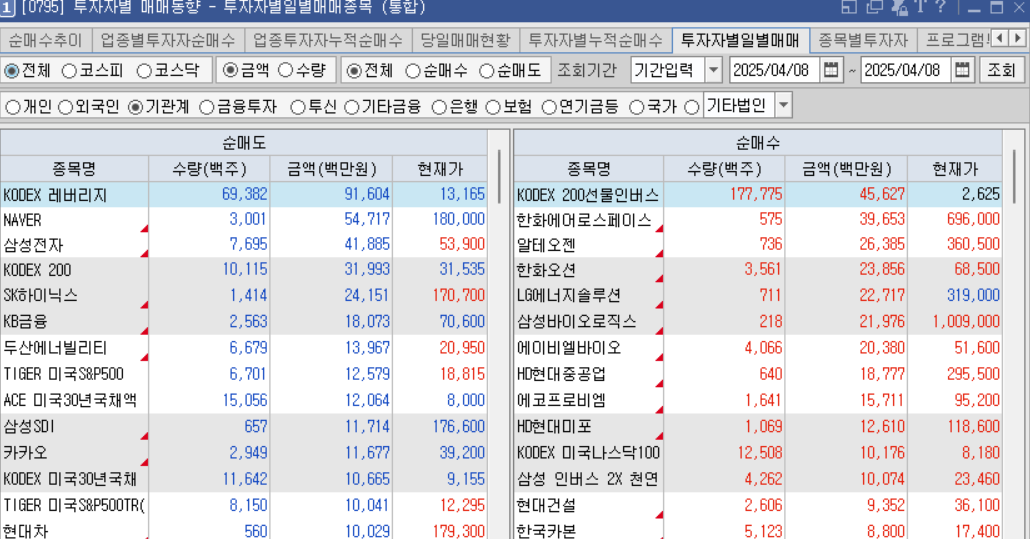Click the duplicate window icon in title bar
The height and width of the screenshot is (539, 1030).
click(x=874, y=7)
